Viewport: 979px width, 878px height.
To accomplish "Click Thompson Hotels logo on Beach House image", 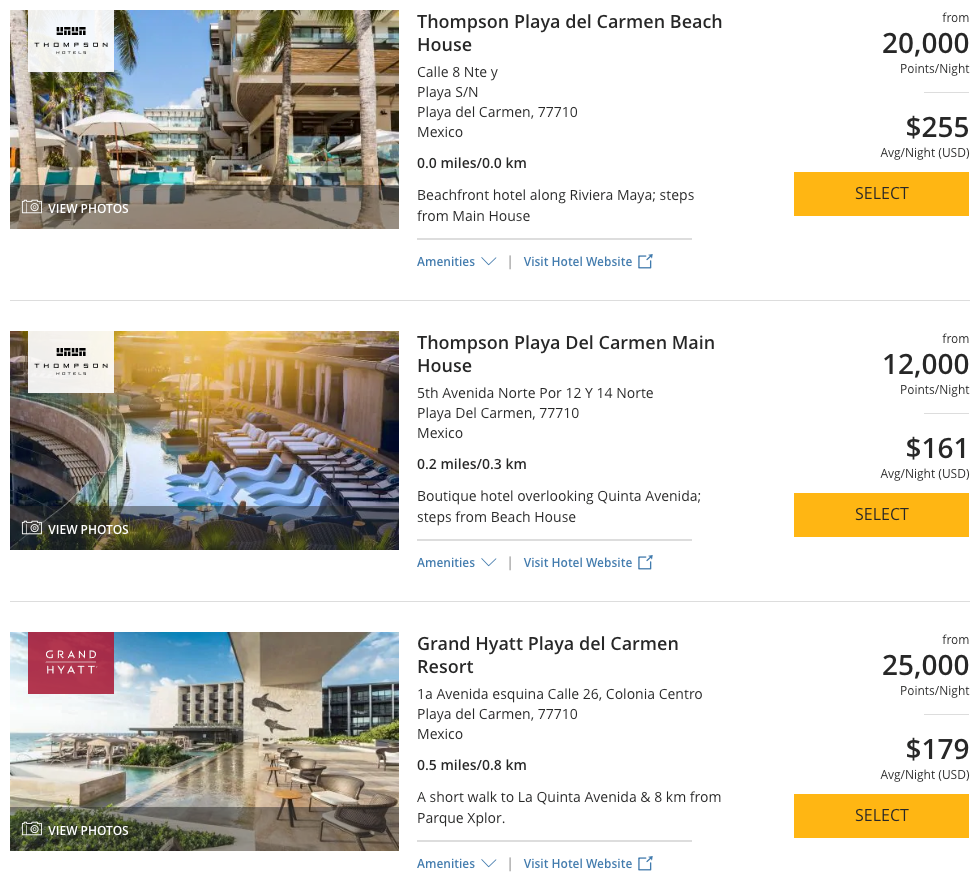I will (x=71, y=41).
